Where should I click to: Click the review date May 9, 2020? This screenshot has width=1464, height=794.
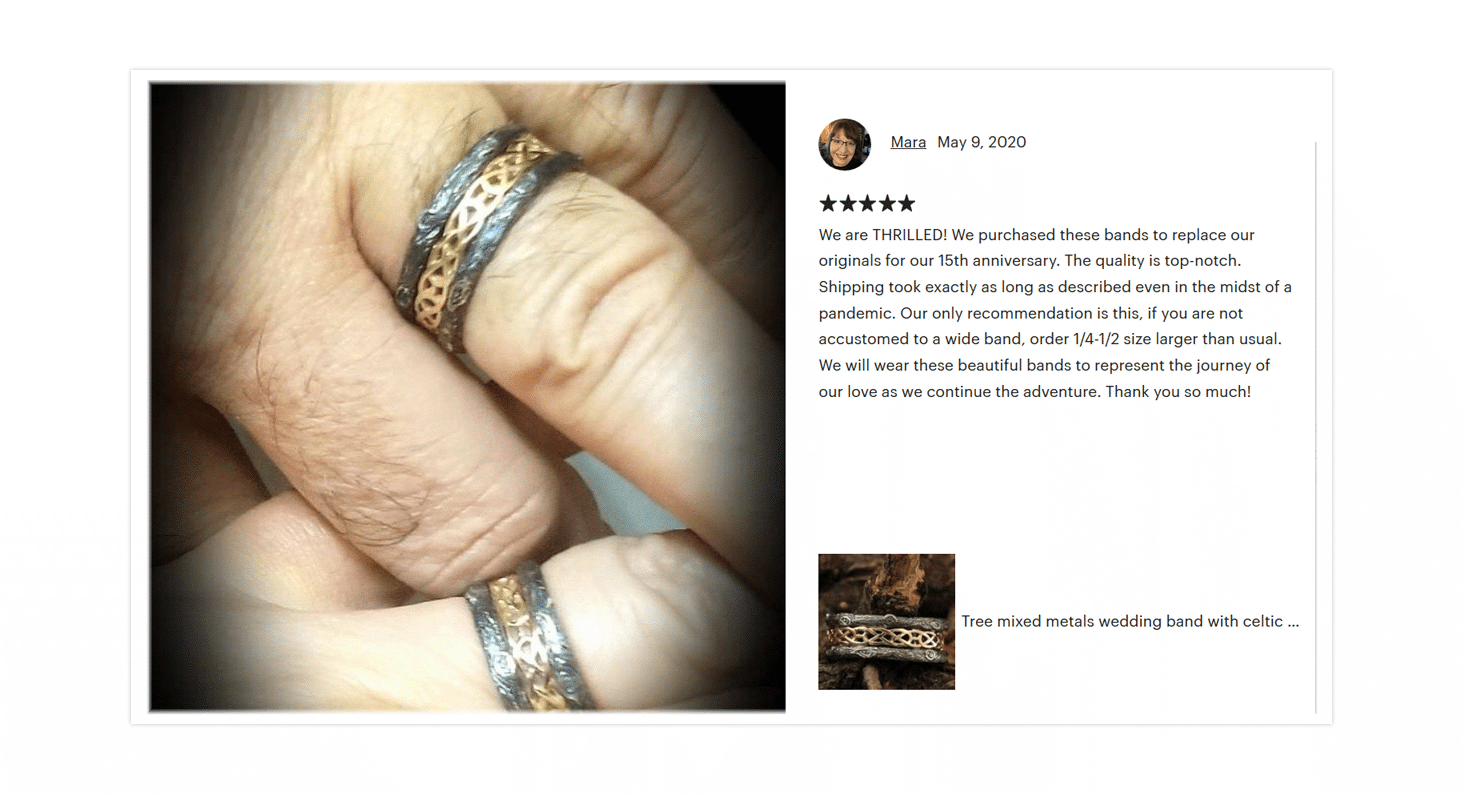tap(981, 142)
